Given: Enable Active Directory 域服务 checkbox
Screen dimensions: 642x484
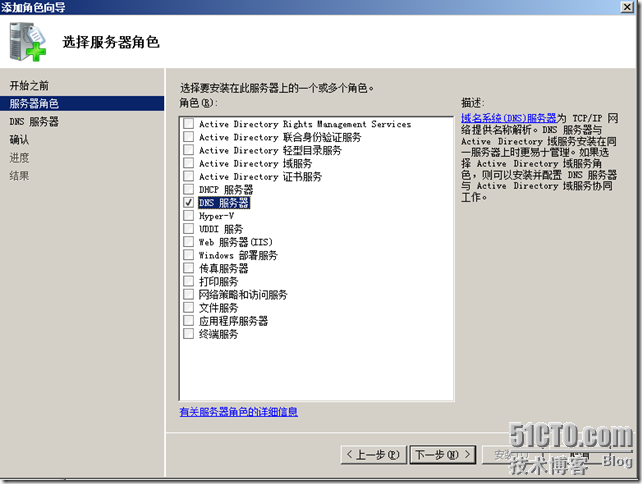Looking at the screenshot, I should 188,163.
